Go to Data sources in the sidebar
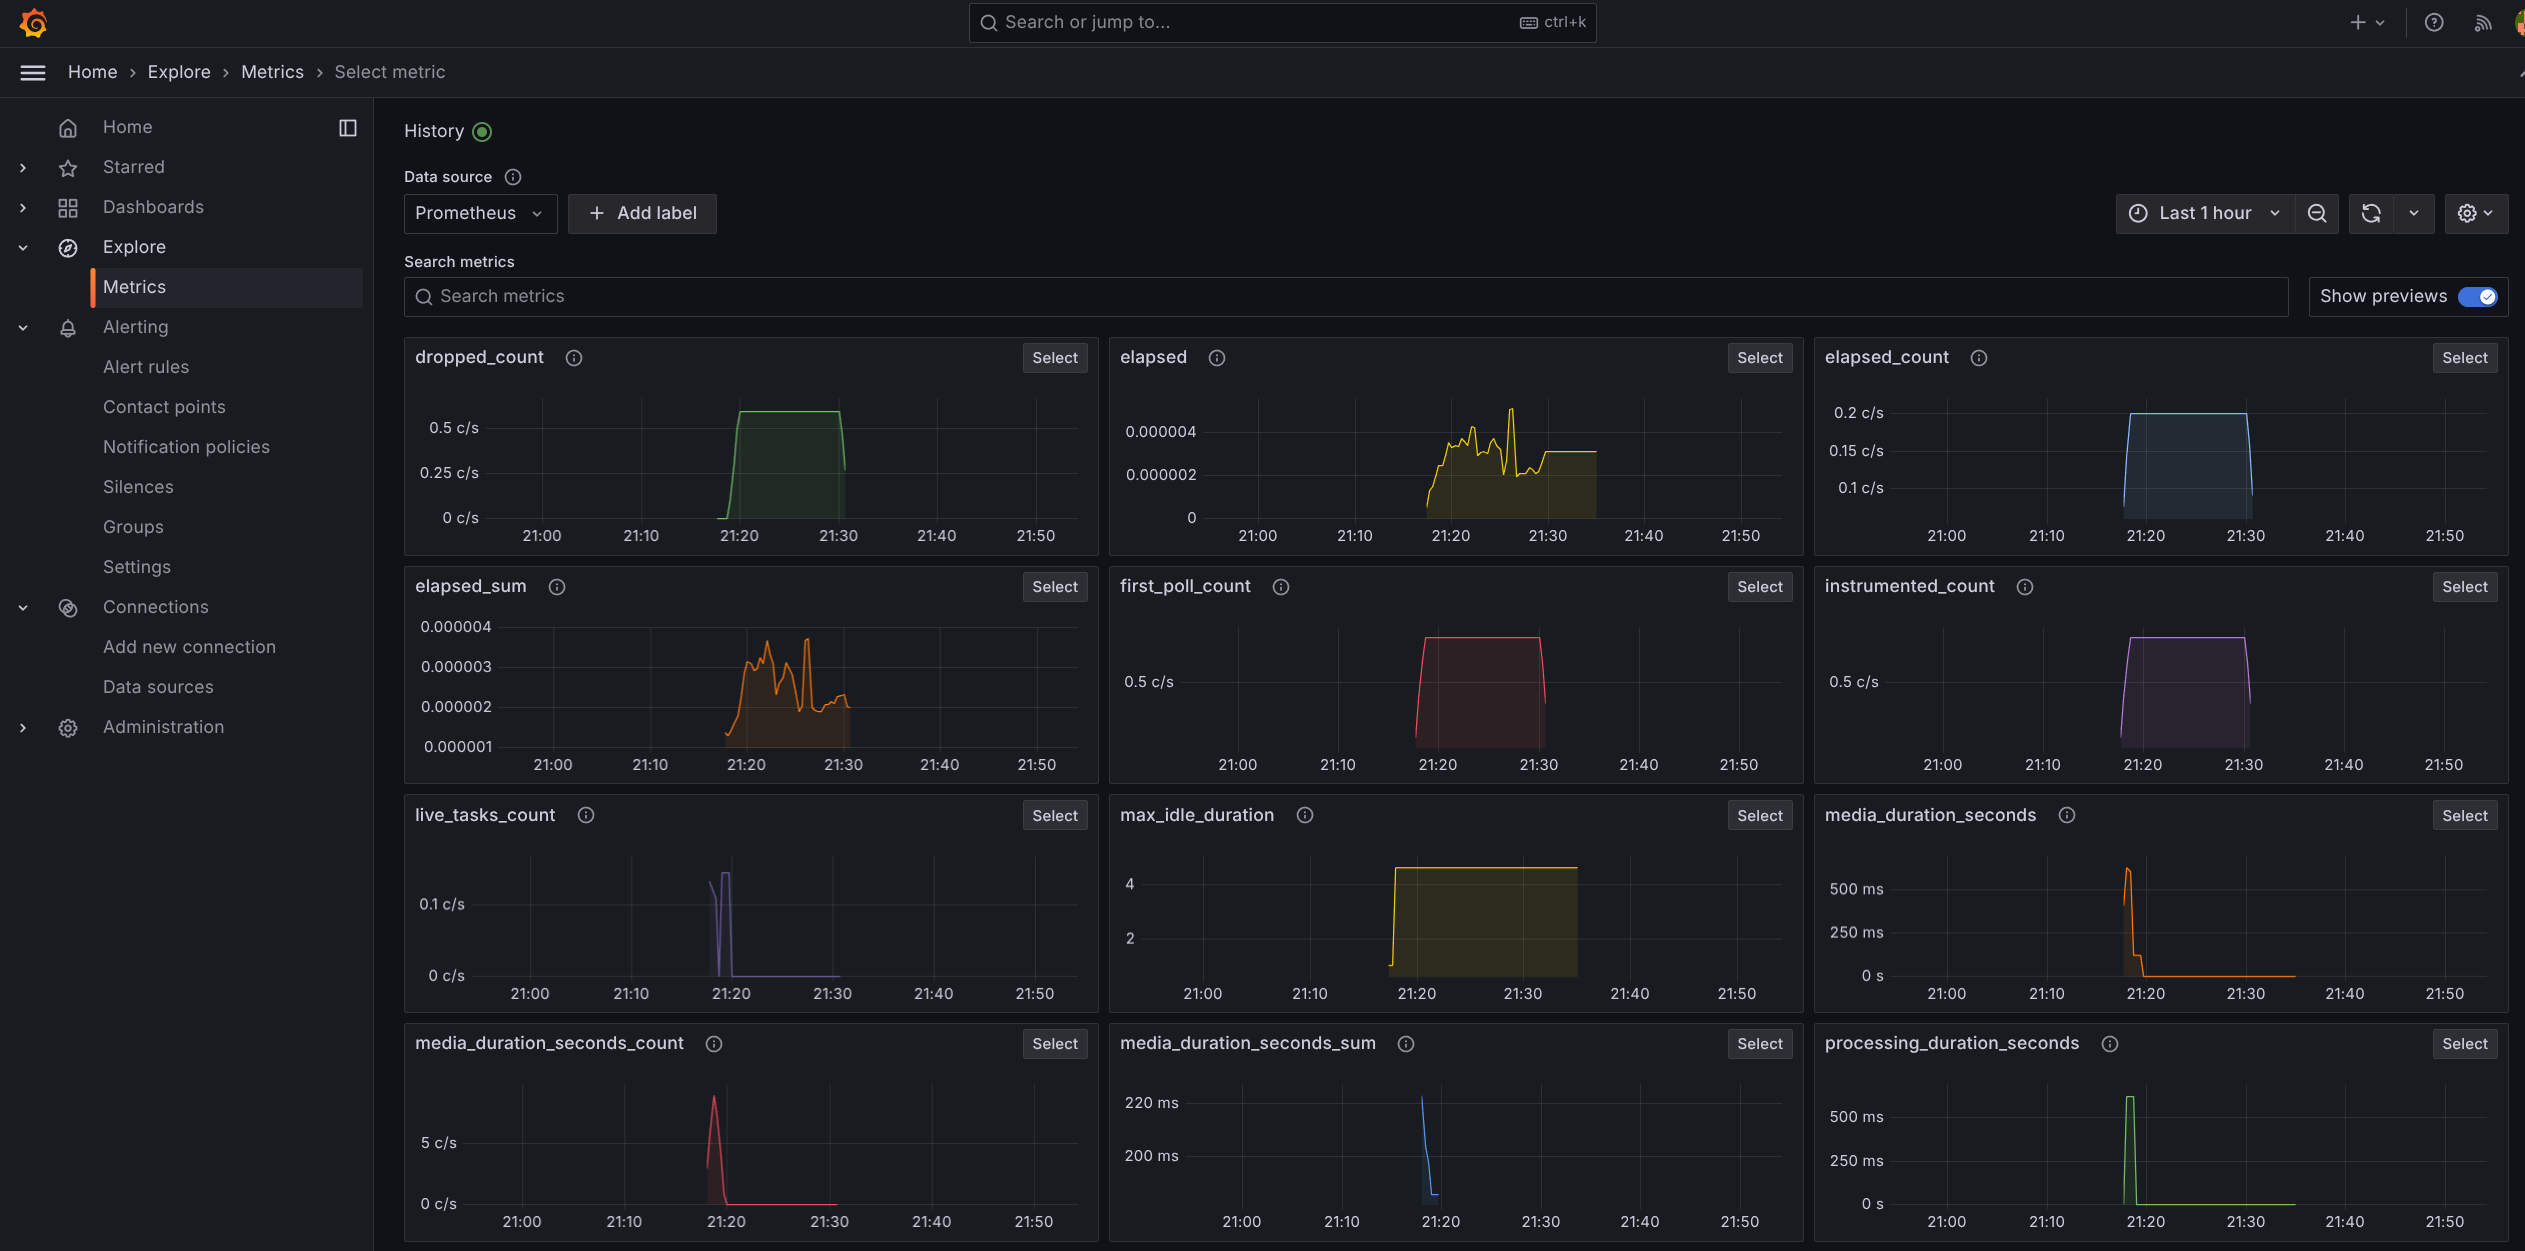The width and height of the screenshot is (2525, 1251). [x=158, y=687]
